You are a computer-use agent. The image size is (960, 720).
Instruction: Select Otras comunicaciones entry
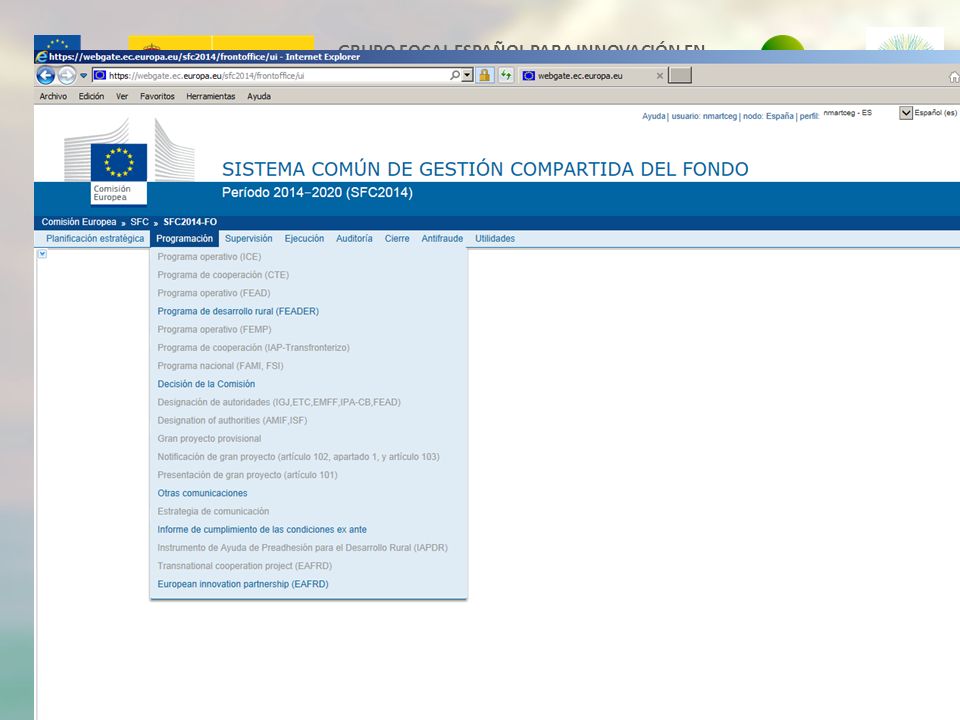203,493
